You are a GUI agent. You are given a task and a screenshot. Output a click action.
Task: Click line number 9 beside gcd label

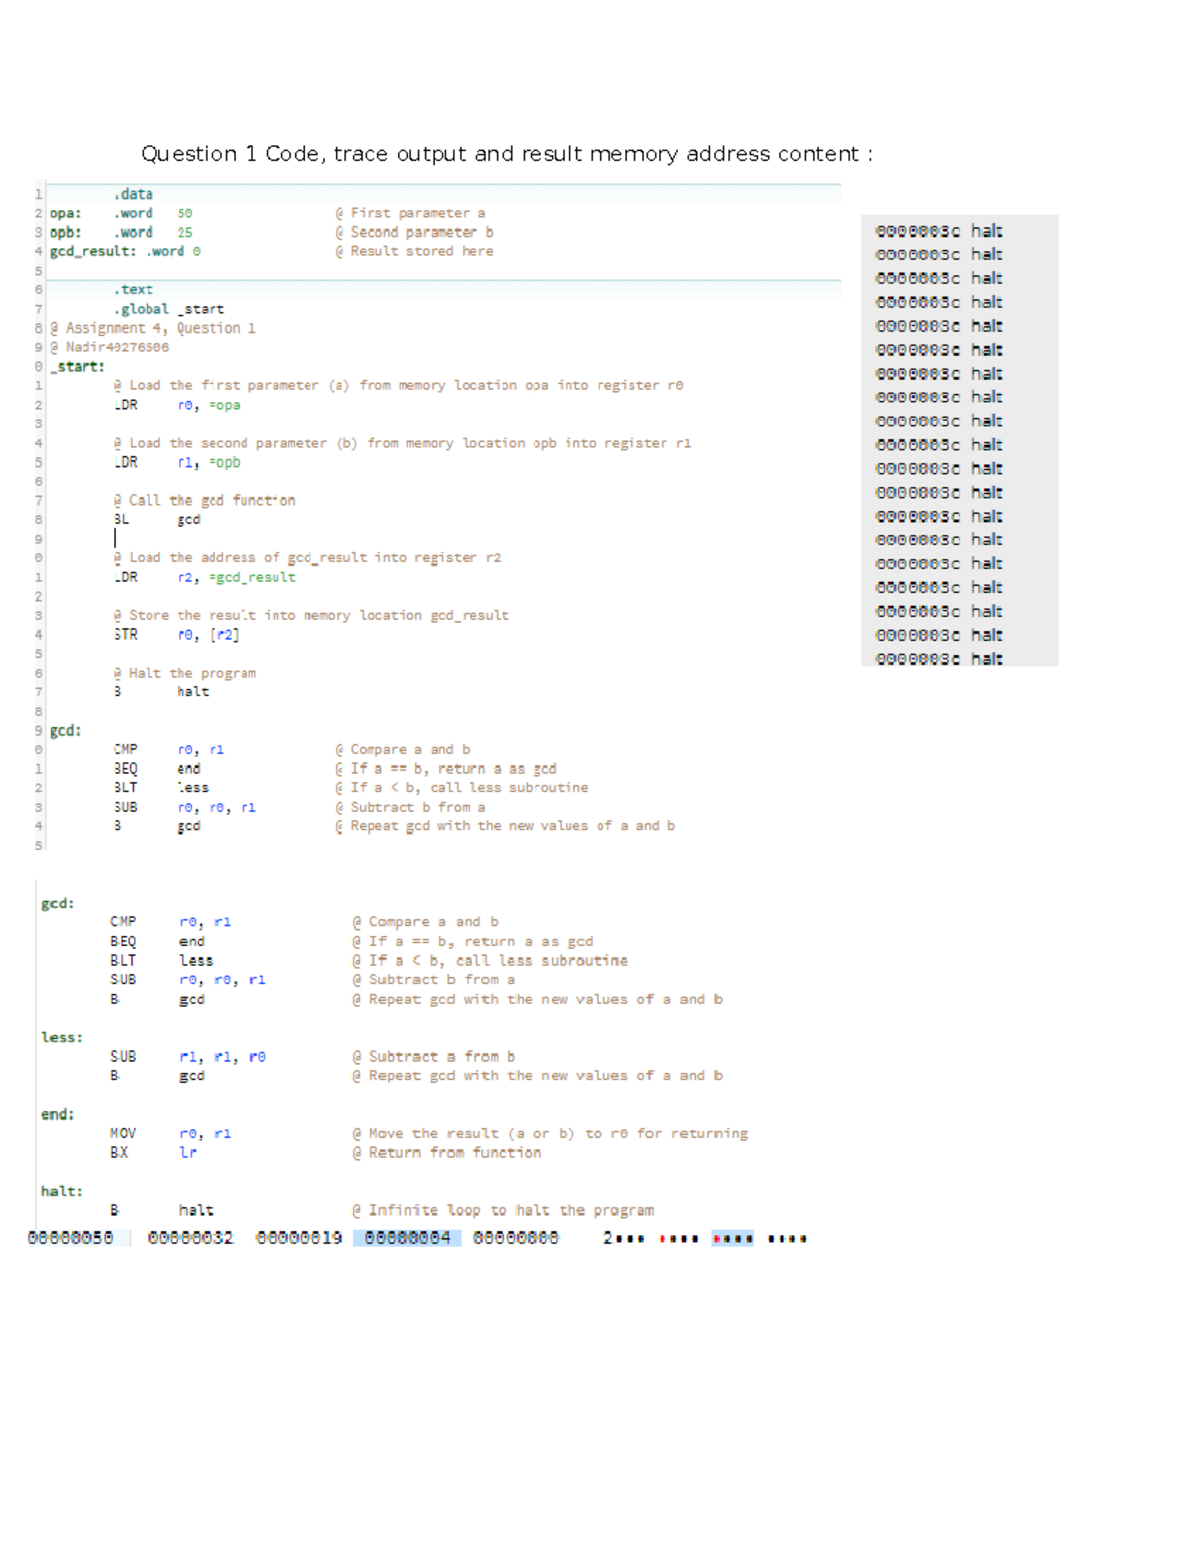38,730
